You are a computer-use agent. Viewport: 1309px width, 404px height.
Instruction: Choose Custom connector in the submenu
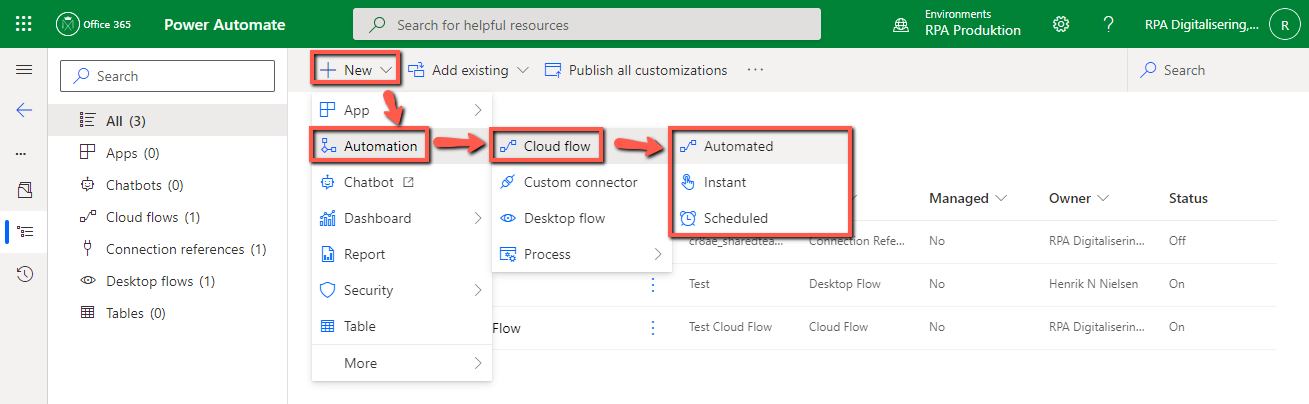(x=581, y=182)
